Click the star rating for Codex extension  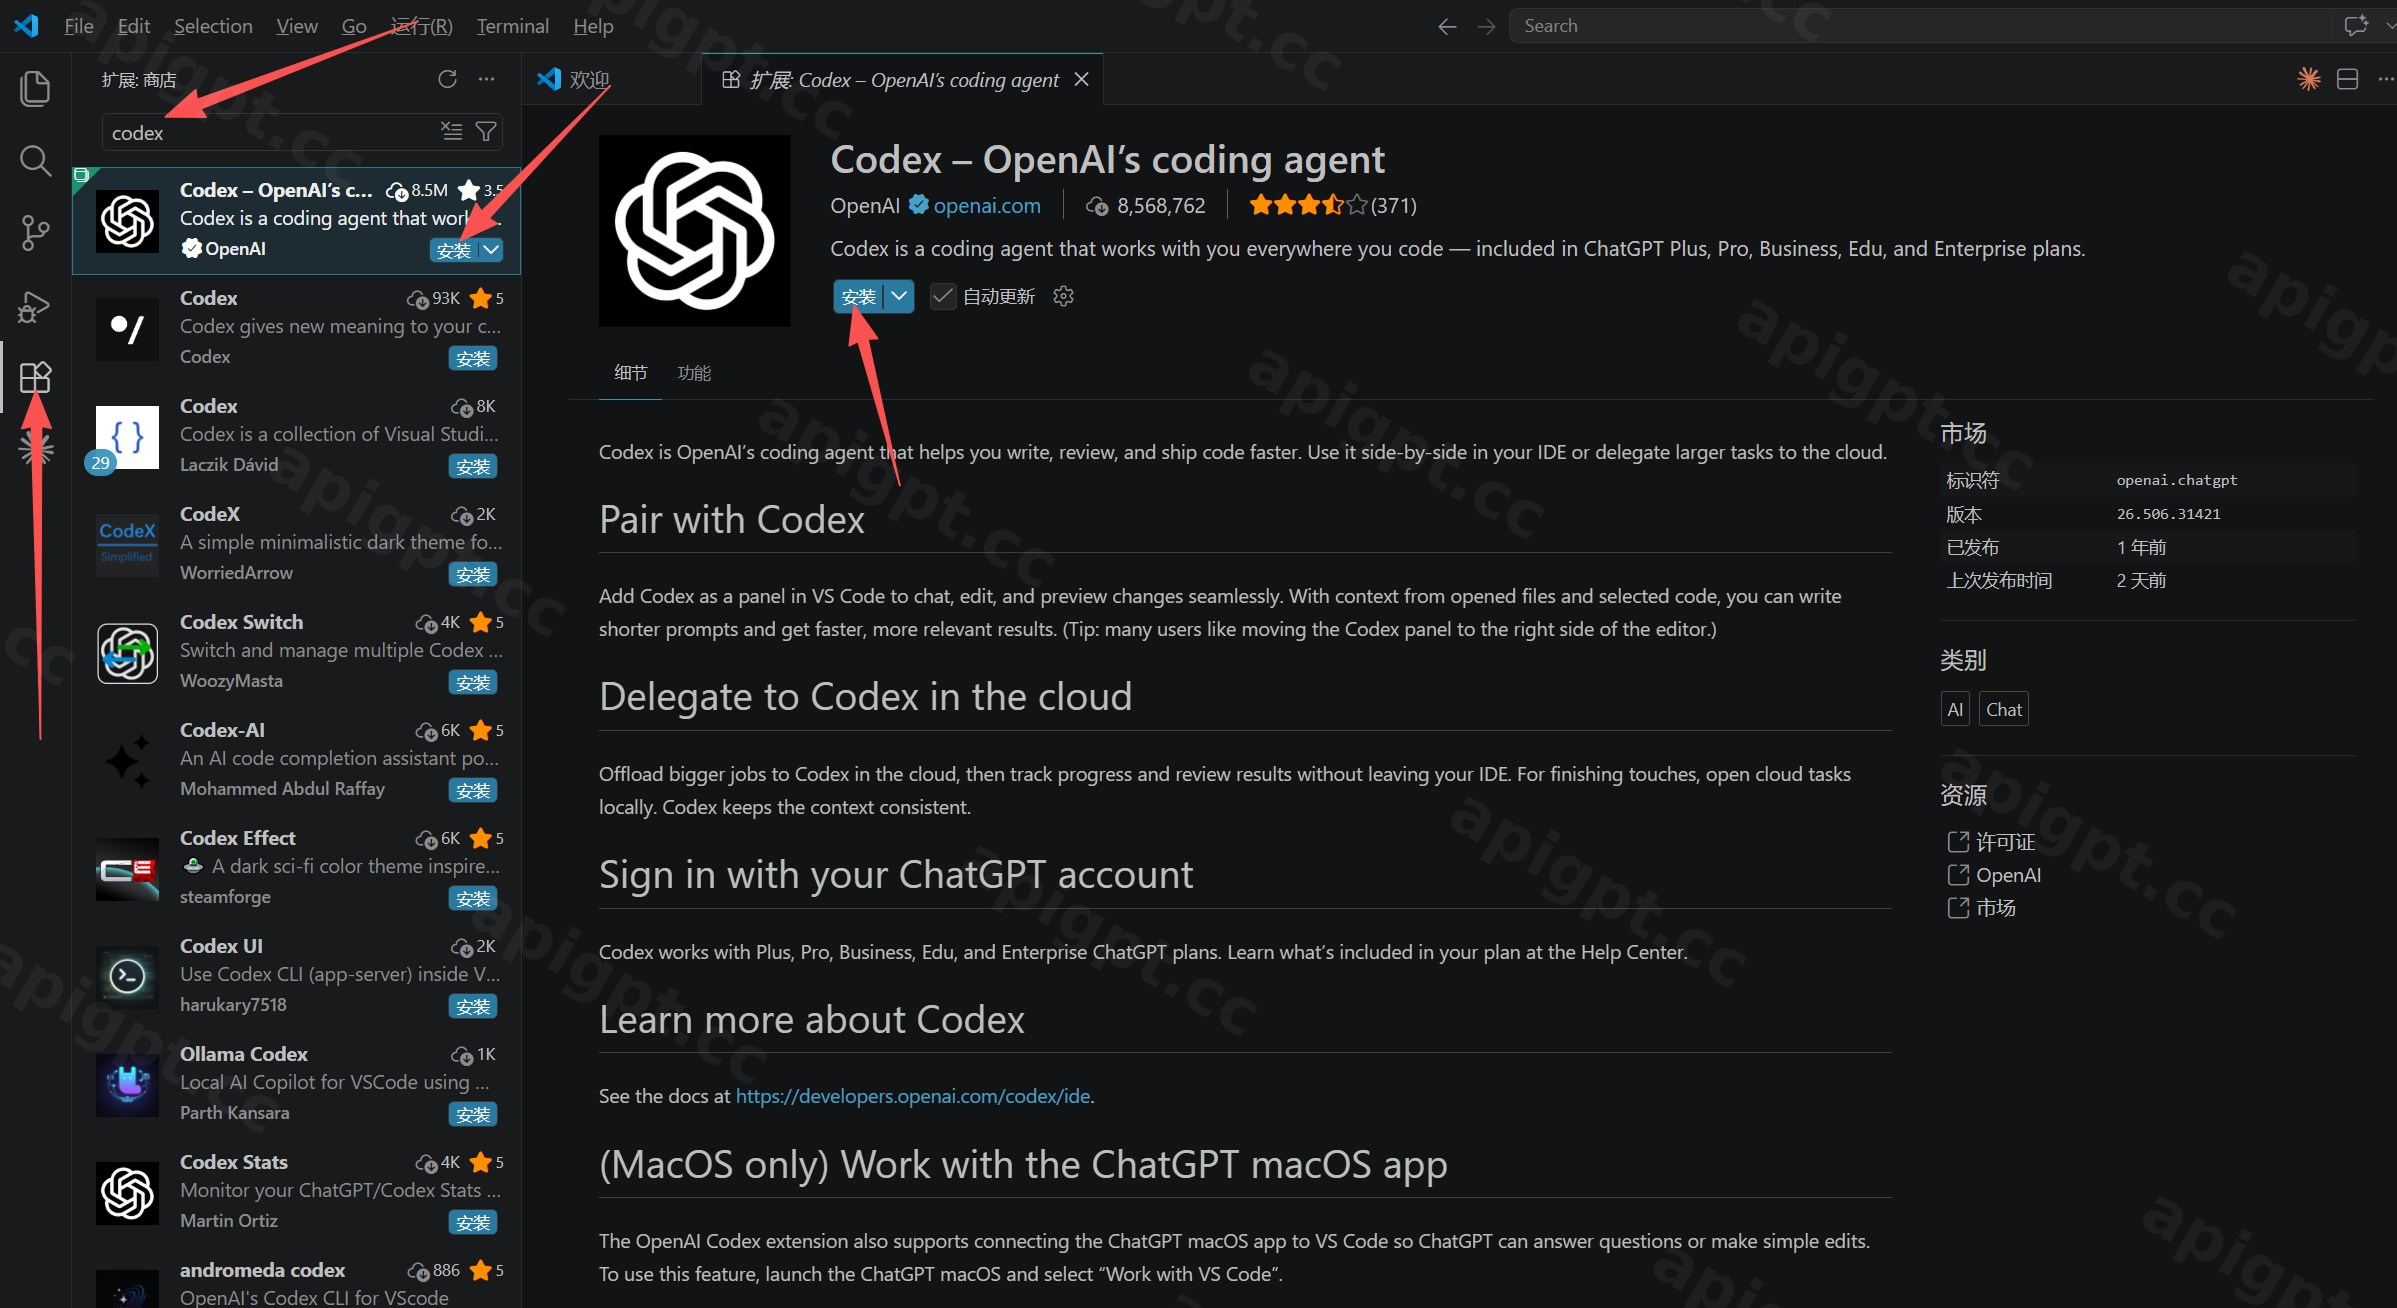click(1307, 205)
